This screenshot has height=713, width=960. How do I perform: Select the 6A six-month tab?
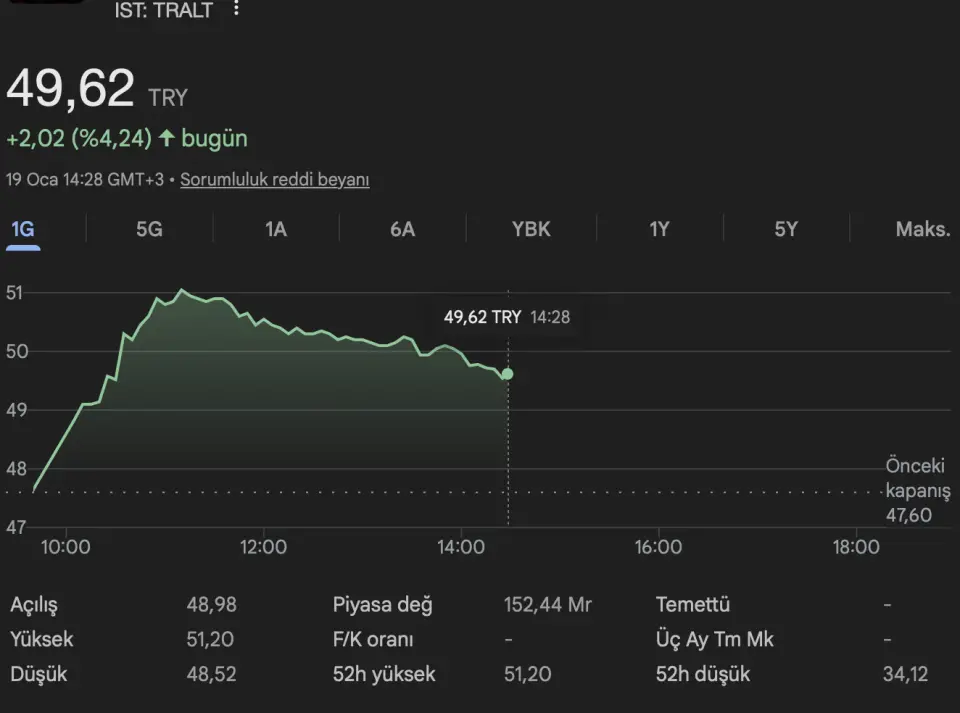point(402,229)
